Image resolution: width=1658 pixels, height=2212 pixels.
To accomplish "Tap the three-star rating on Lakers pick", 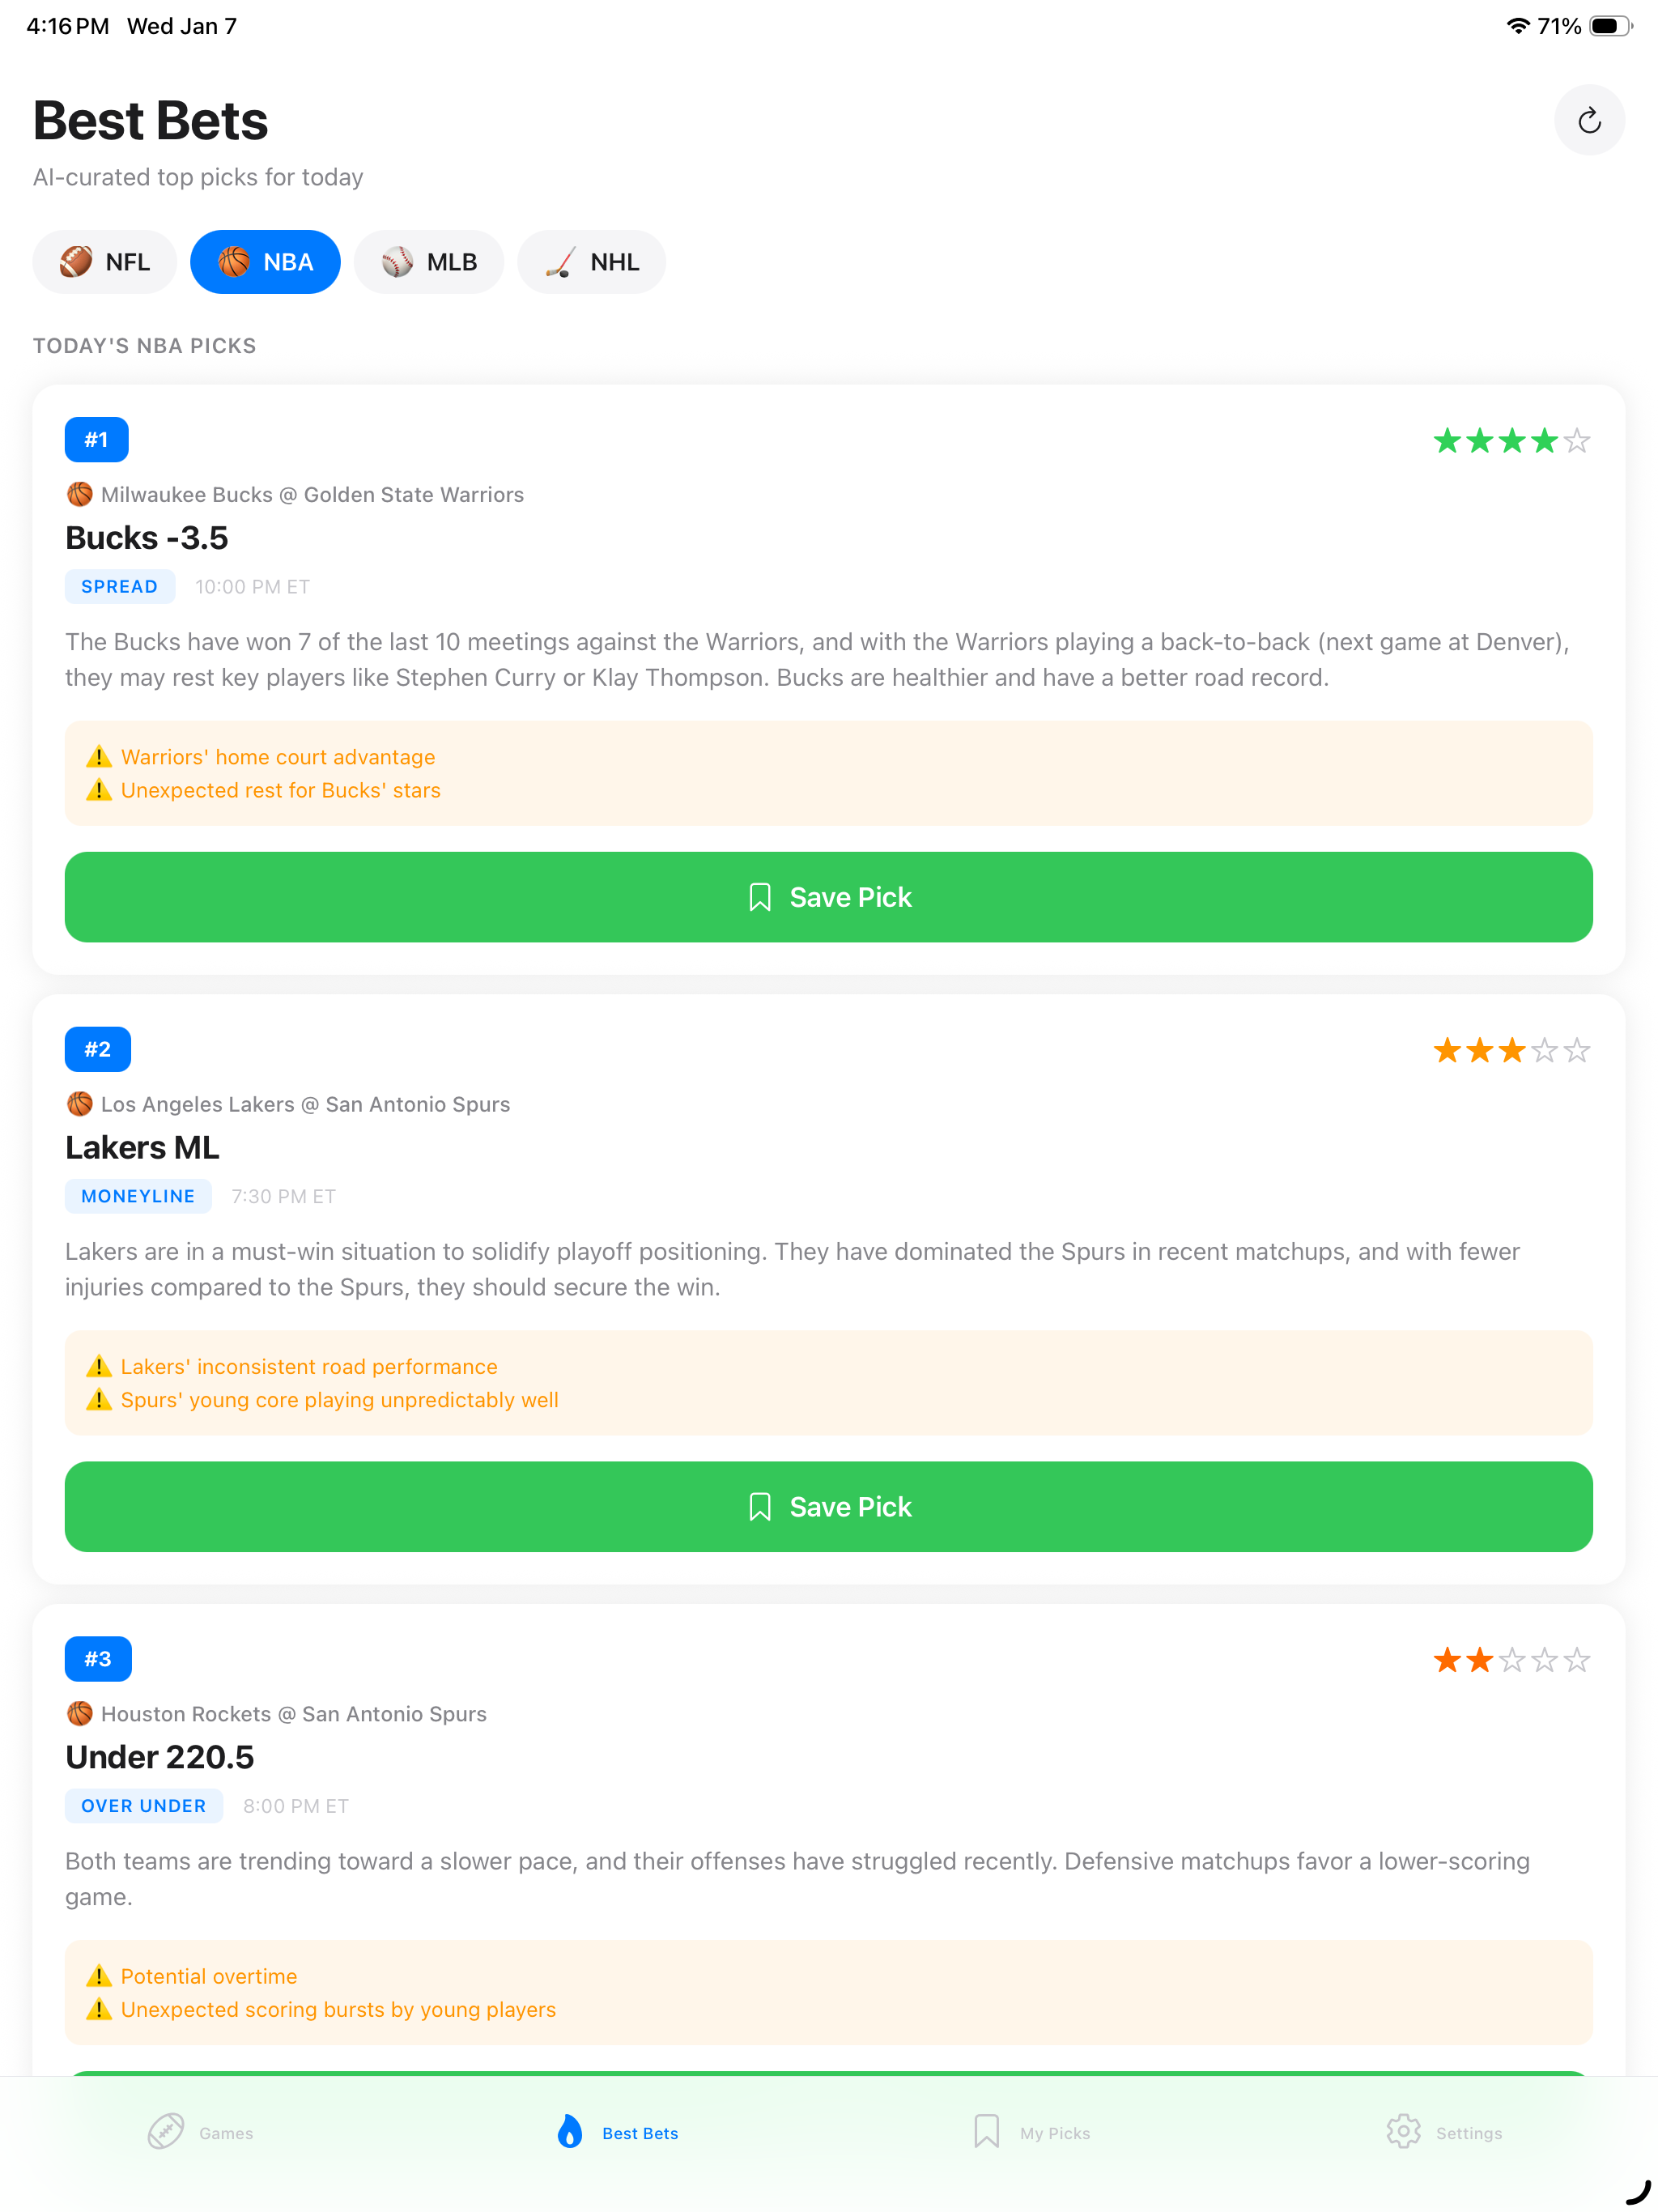I will pyautogui.click(x=1511, y=1051).
